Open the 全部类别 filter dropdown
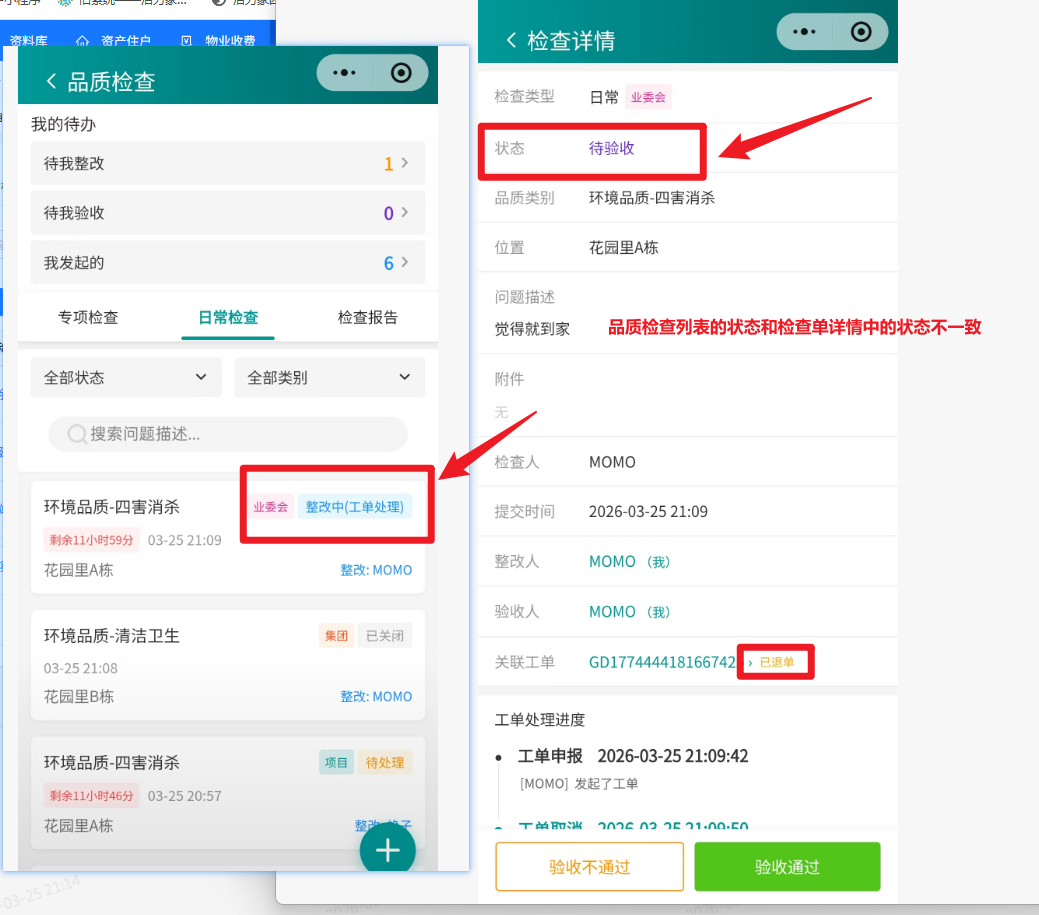The image size is (1039, 915). tap(329, 377)
